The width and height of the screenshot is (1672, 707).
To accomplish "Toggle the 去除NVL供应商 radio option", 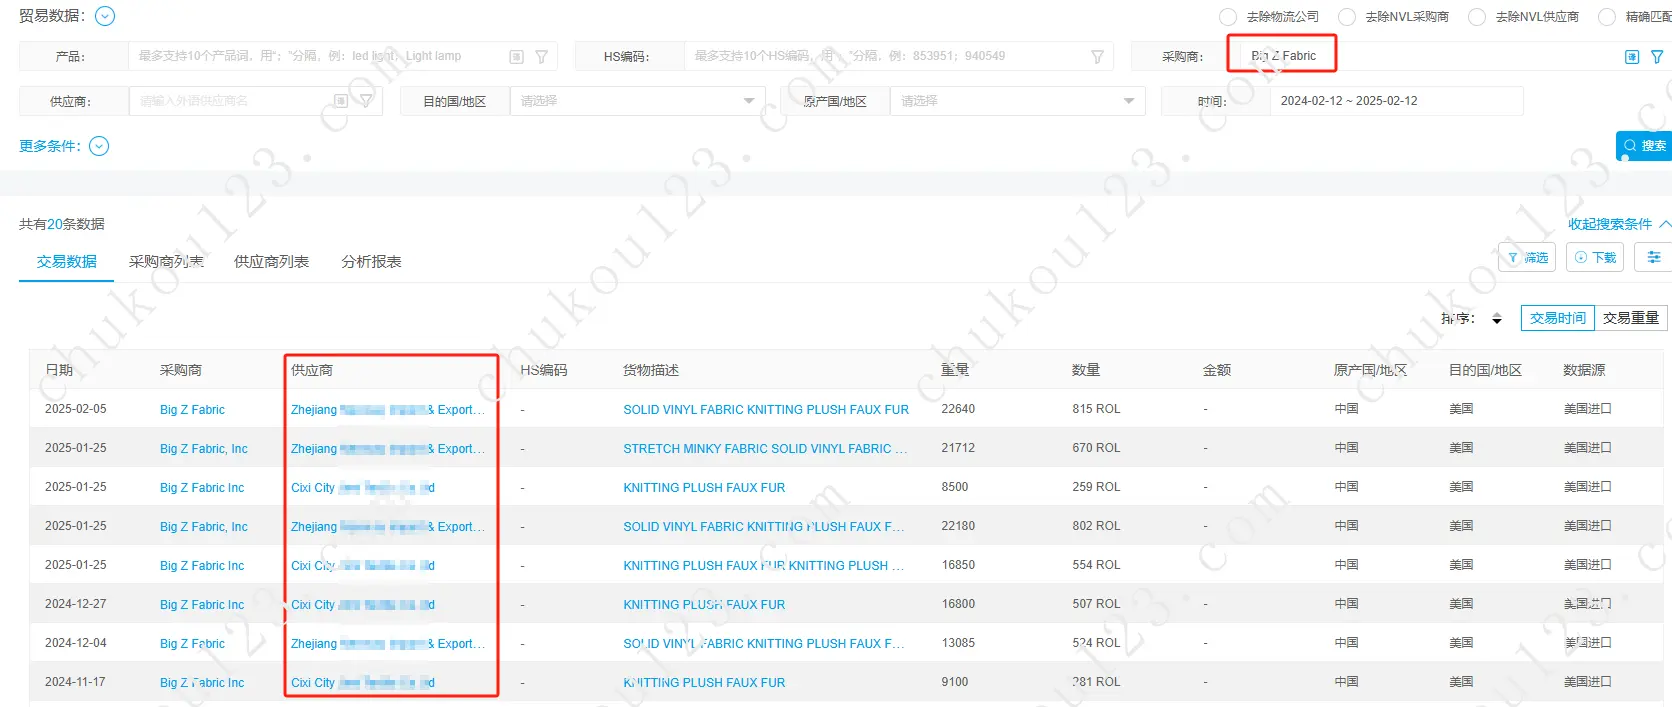I will click(x=1477, y=17).
